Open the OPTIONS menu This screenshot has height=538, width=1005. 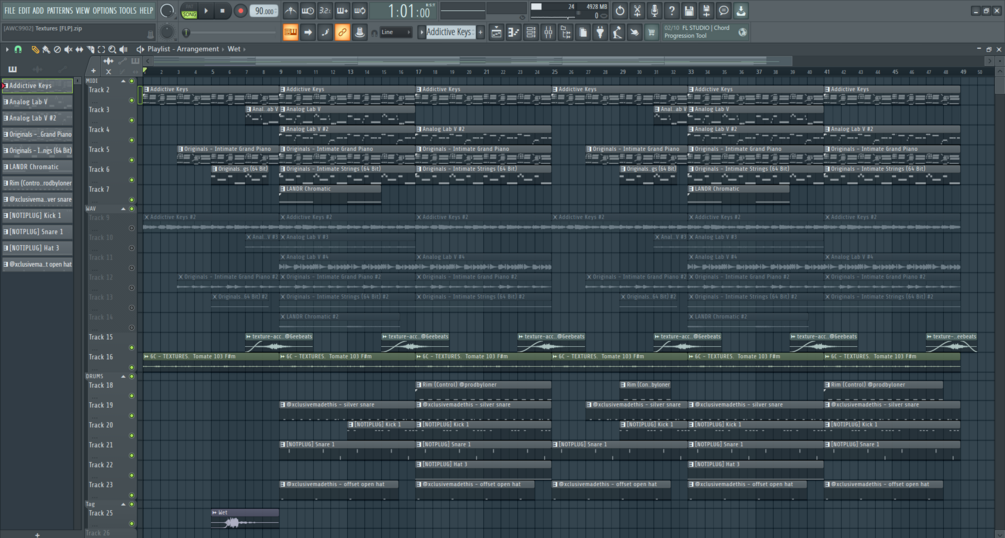point(104,10)
